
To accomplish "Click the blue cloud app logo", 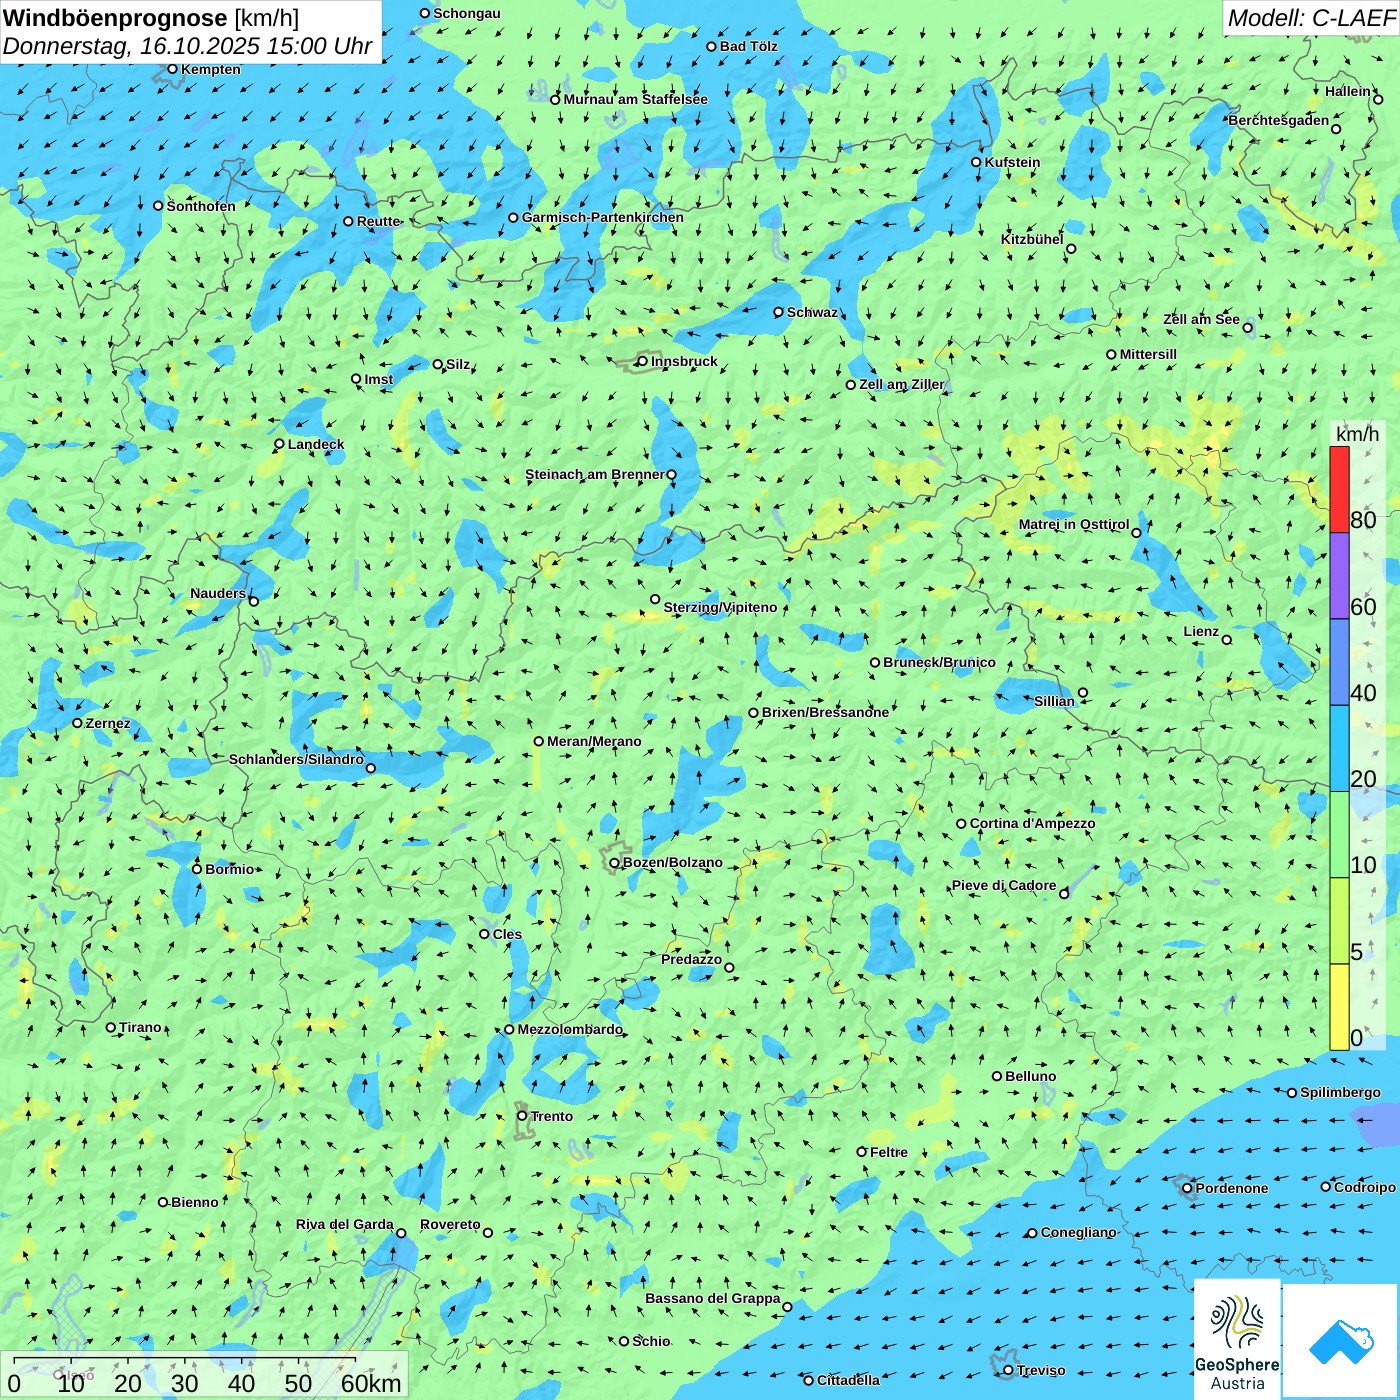I will 1341,1342.
